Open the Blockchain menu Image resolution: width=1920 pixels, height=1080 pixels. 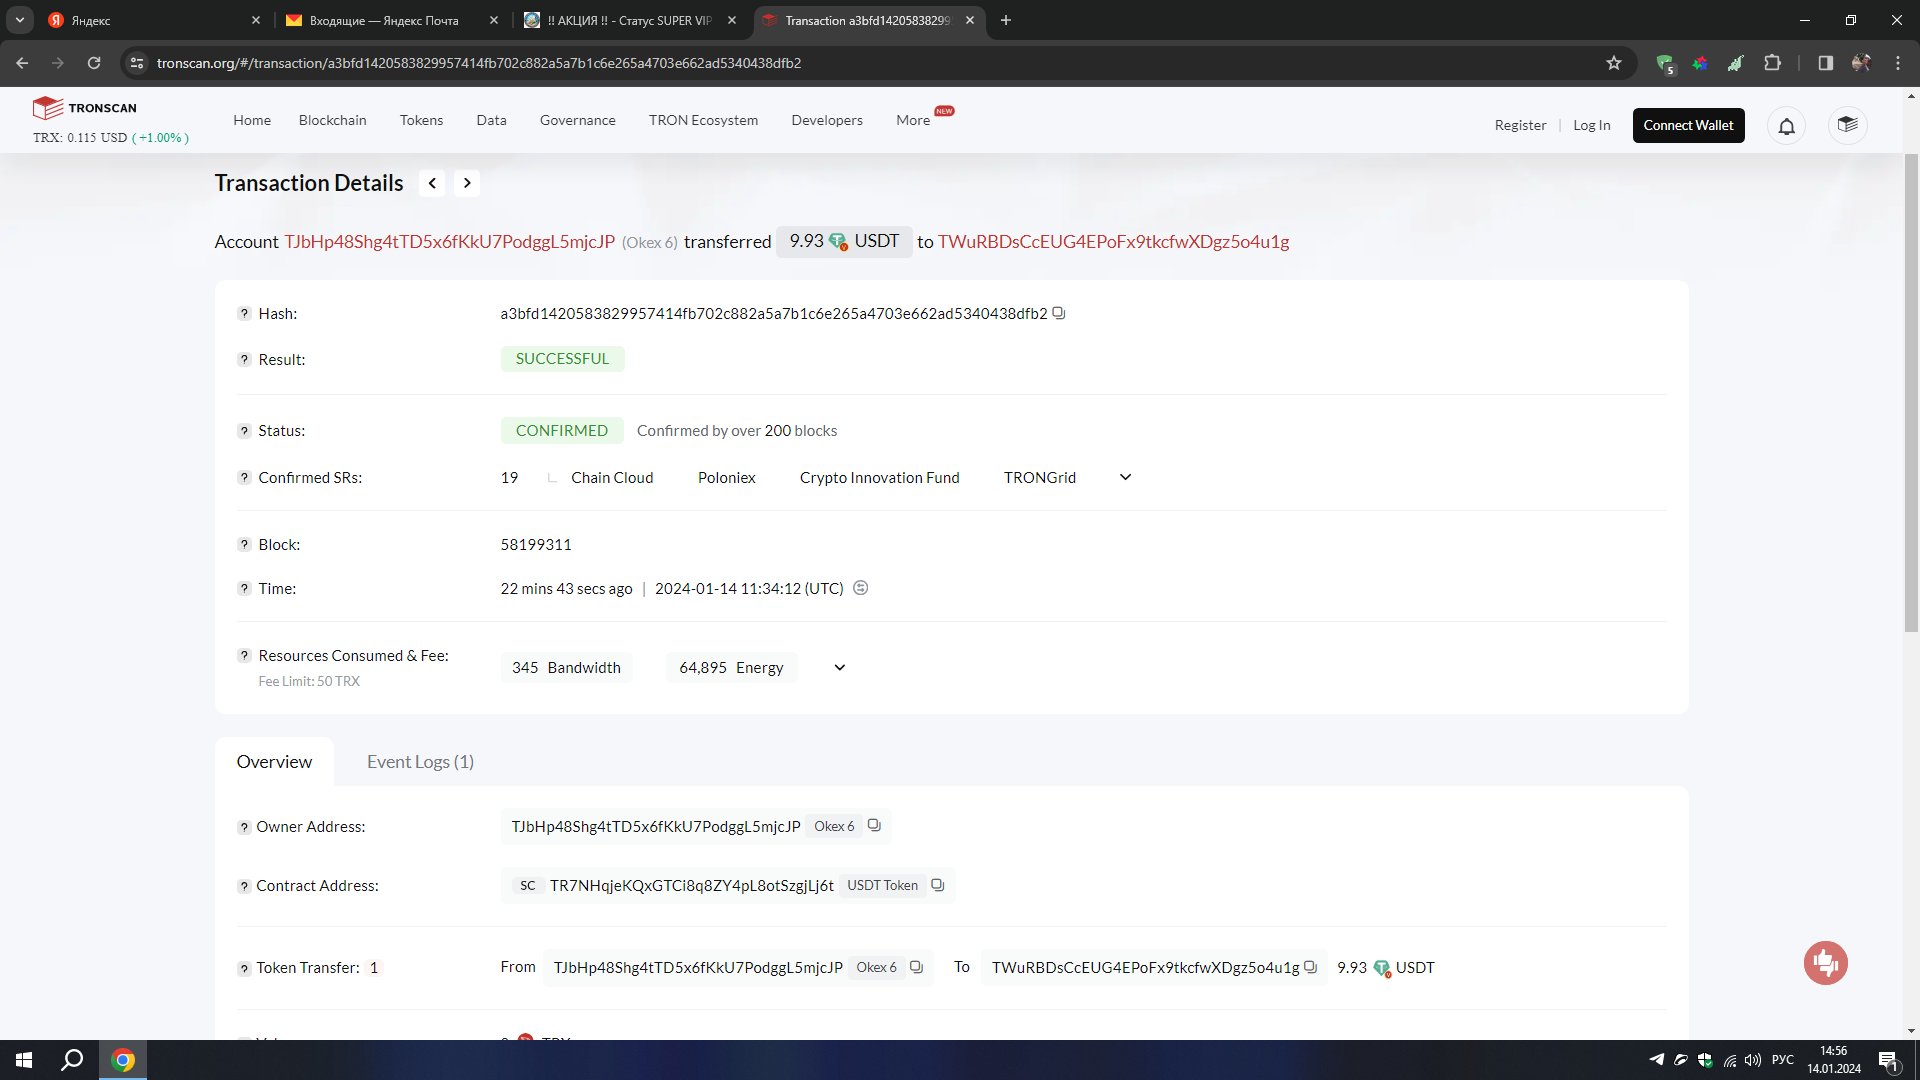point(333,120)
